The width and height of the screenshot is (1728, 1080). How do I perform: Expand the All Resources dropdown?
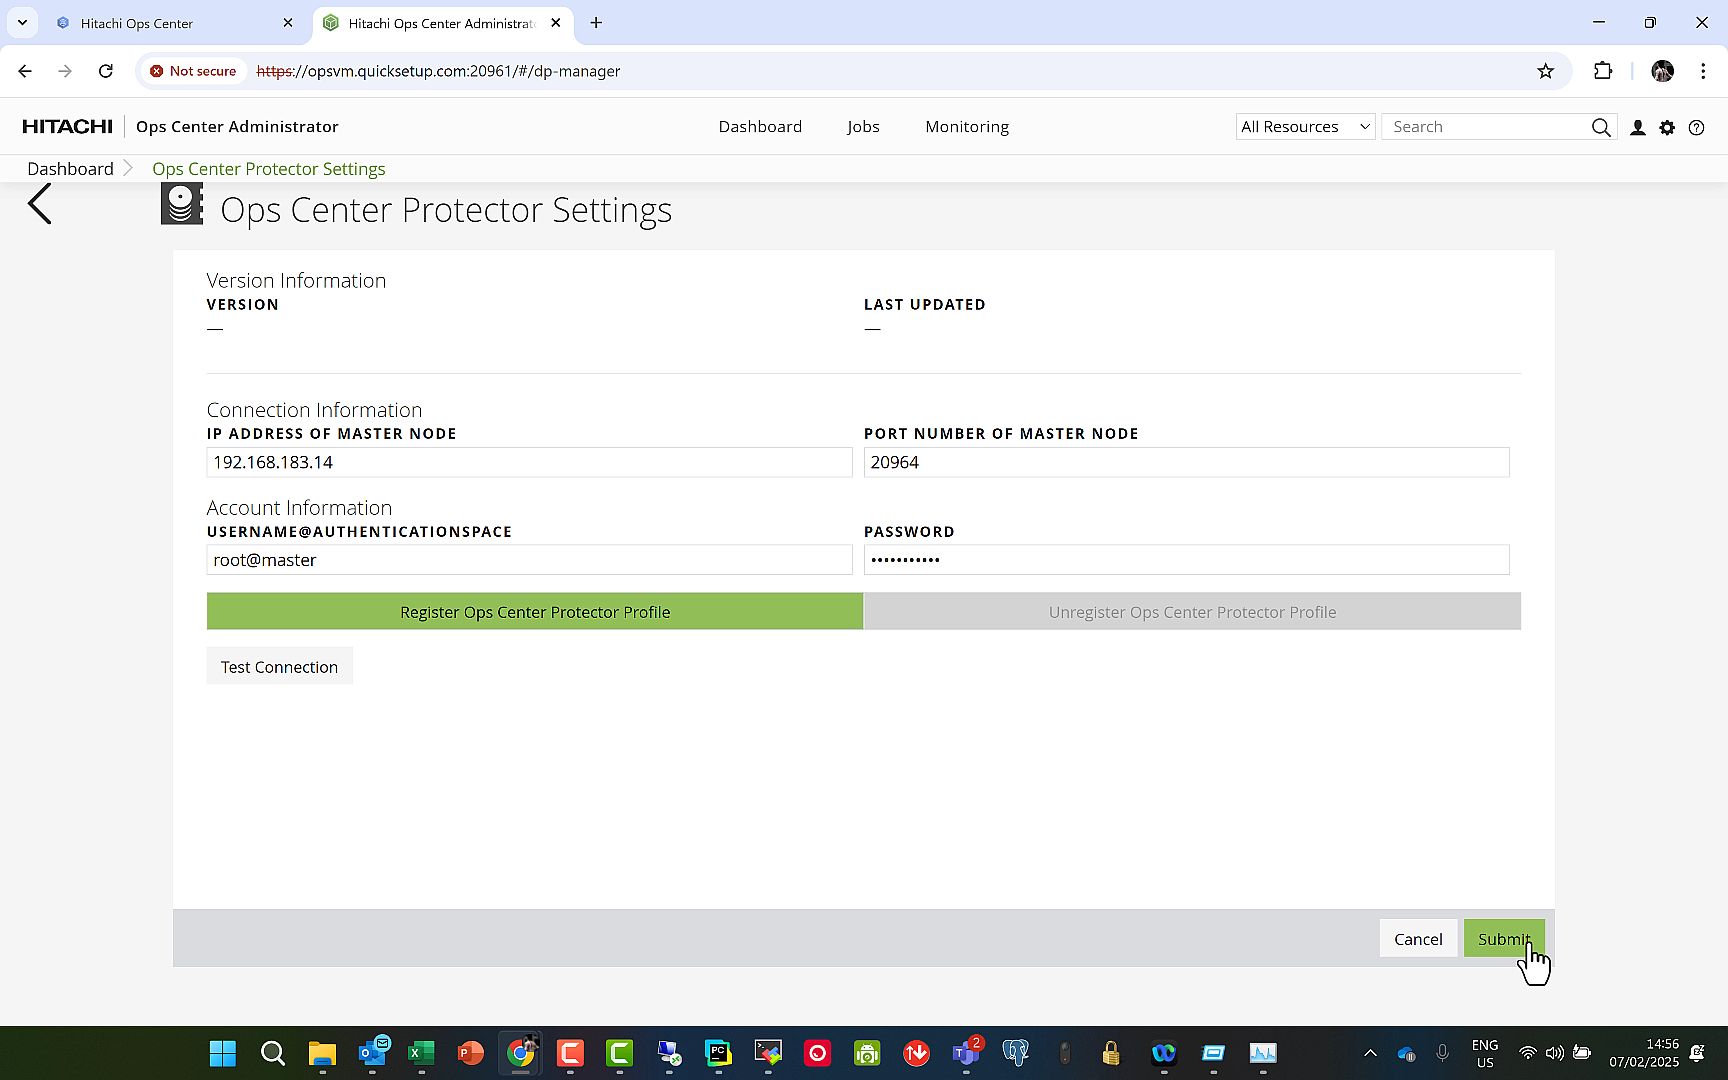coord(1305,127)
